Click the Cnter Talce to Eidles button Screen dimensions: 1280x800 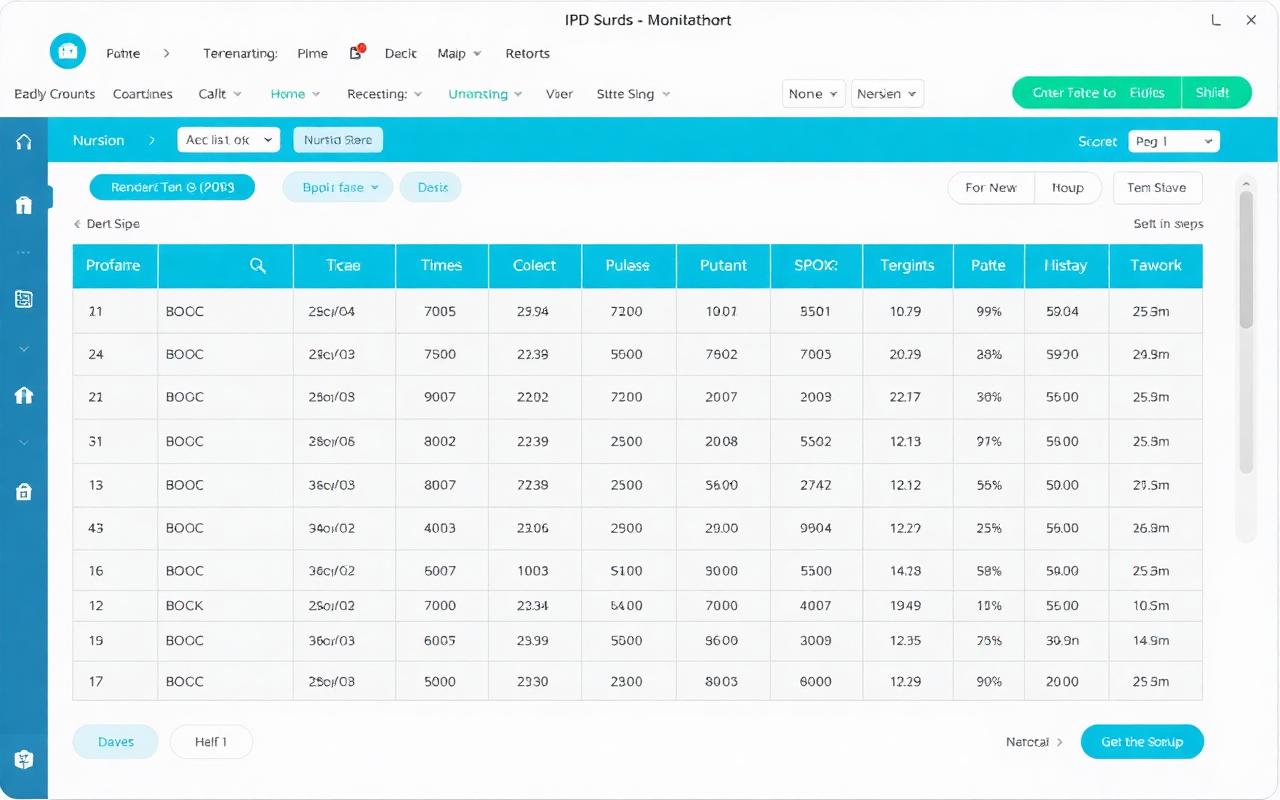coord(1097,92)
